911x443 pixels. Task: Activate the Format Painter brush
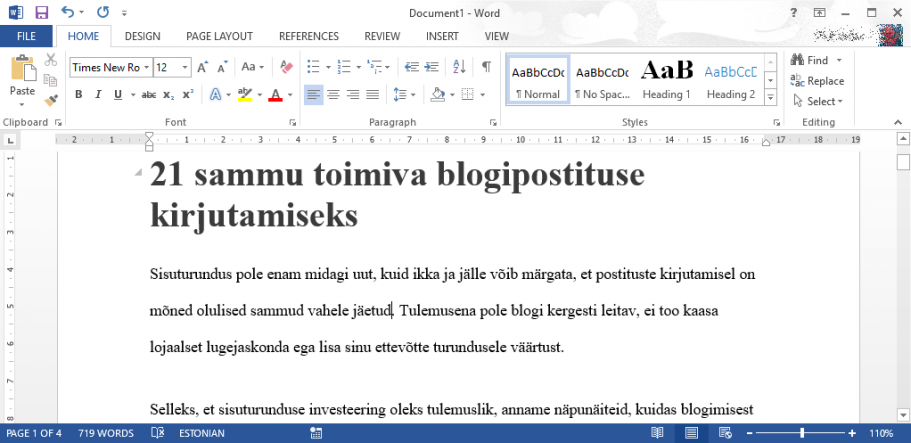51,101
